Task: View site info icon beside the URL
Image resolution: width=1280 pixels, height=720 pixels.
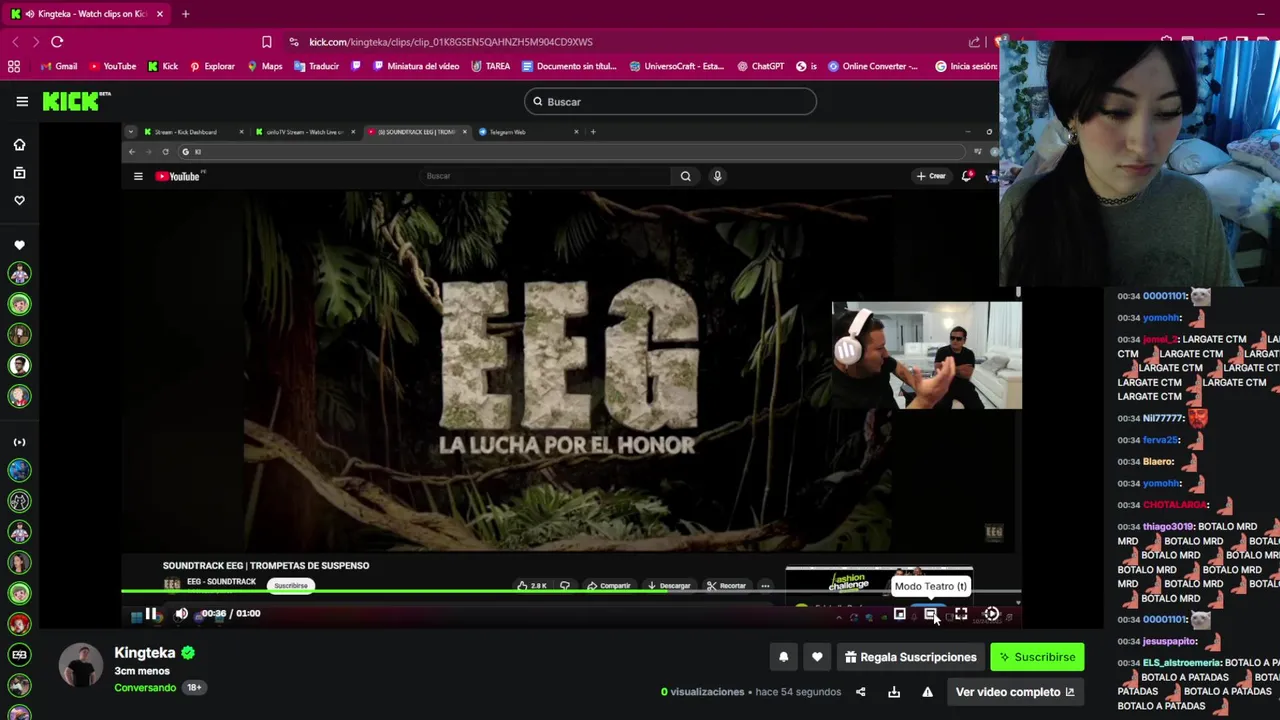Action: (293, 42)
